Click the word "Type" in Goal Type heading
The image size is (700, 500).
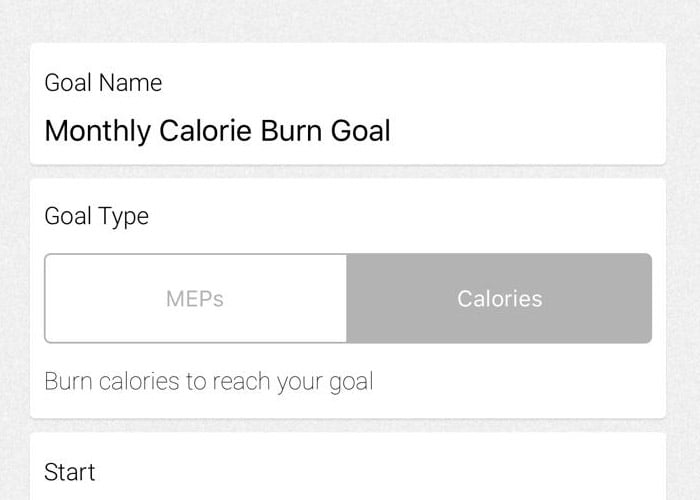(123, 216)
